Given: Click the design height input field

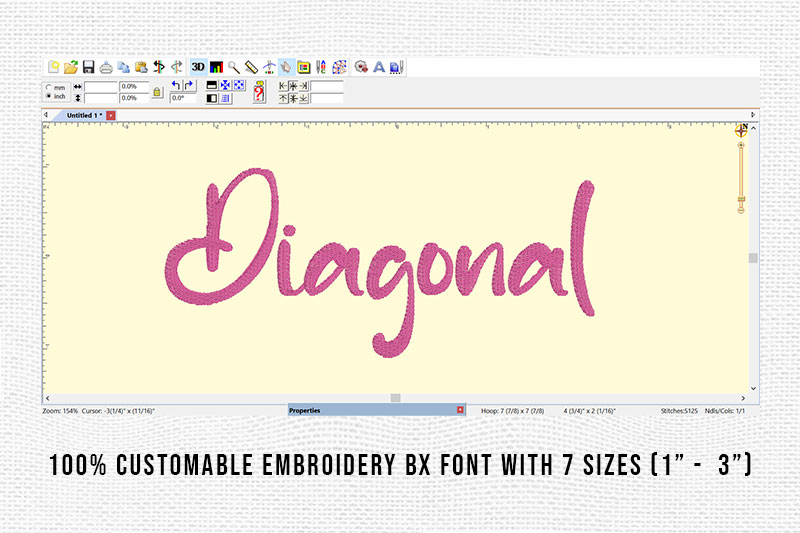Looking at the screenshot, I should (101, 98).
